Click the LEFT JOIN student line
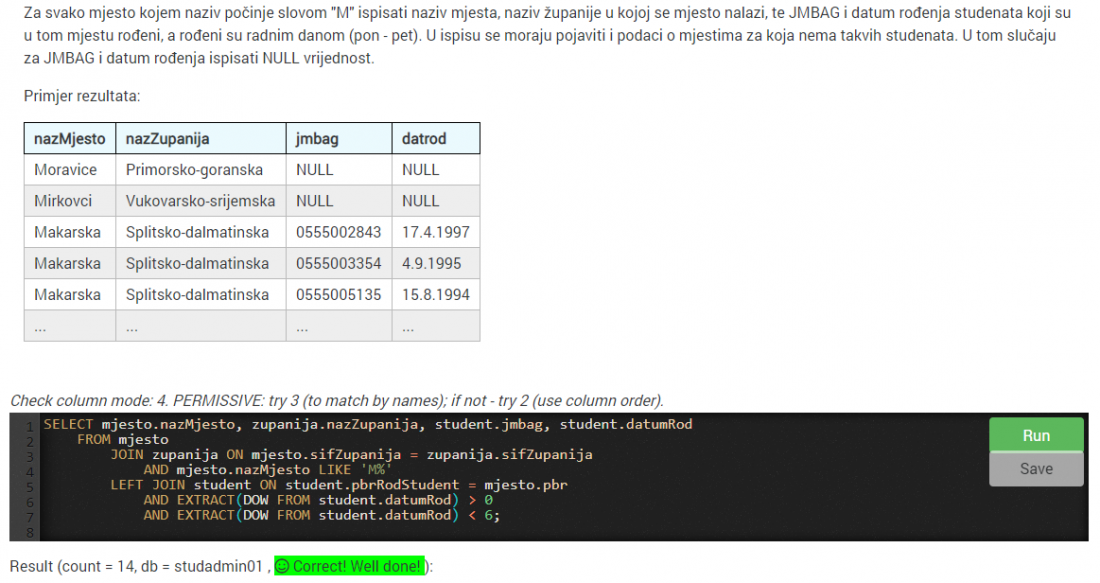The height and width of the screenshot is (583, 1100). coord(339,485)
